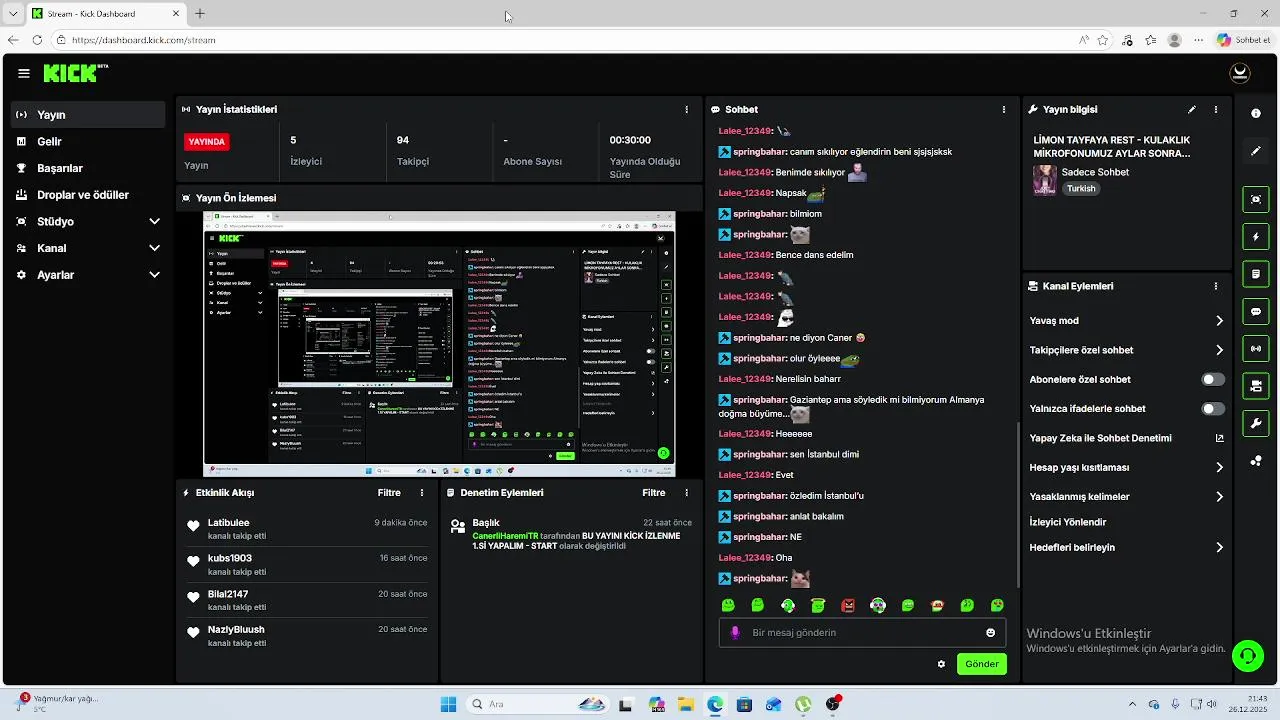
Task: Click CanerliHaremiTR in Denetim Eylemleri
Action: [x=505, y=536]
